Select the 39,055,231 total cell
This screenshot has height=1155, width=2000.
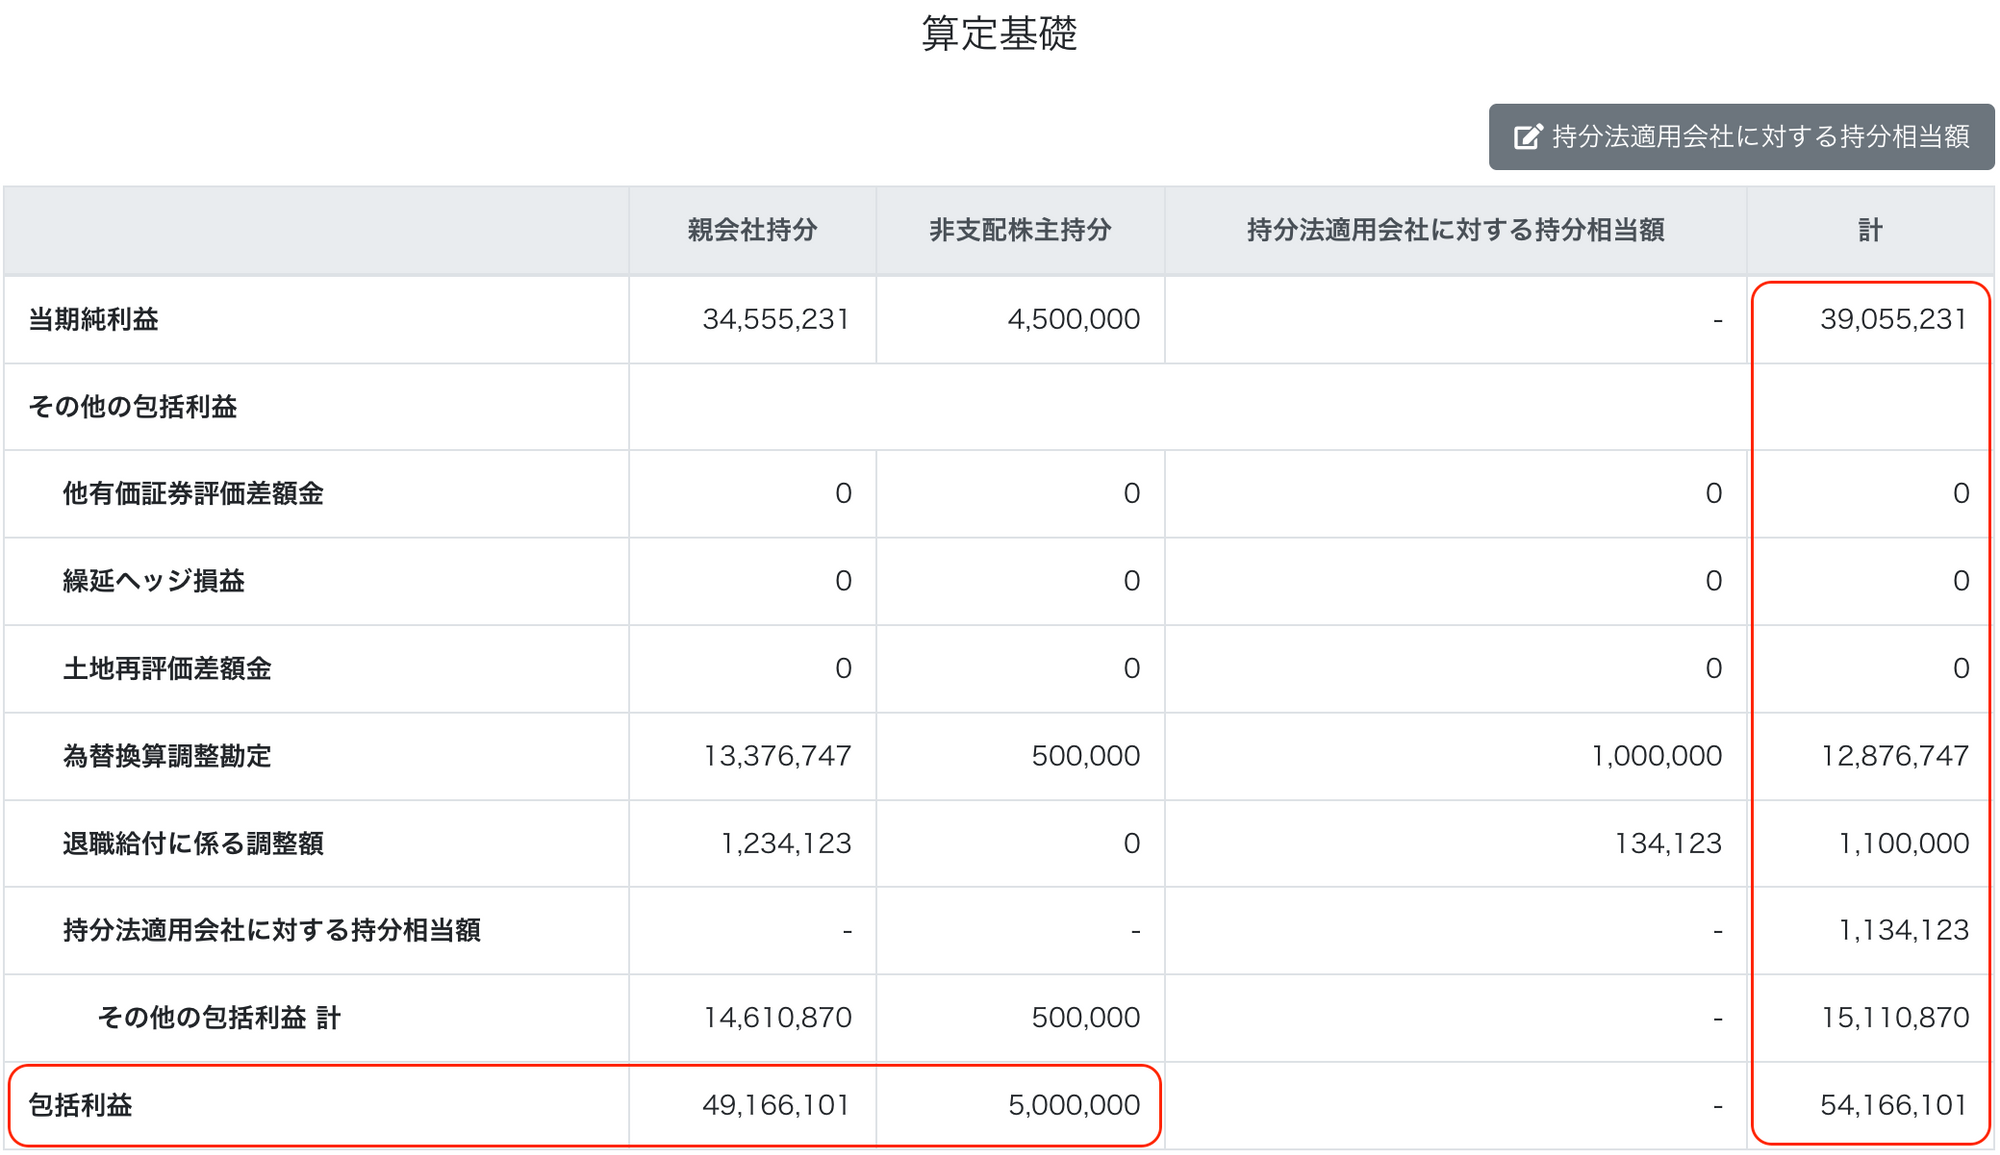[1893, 320]
